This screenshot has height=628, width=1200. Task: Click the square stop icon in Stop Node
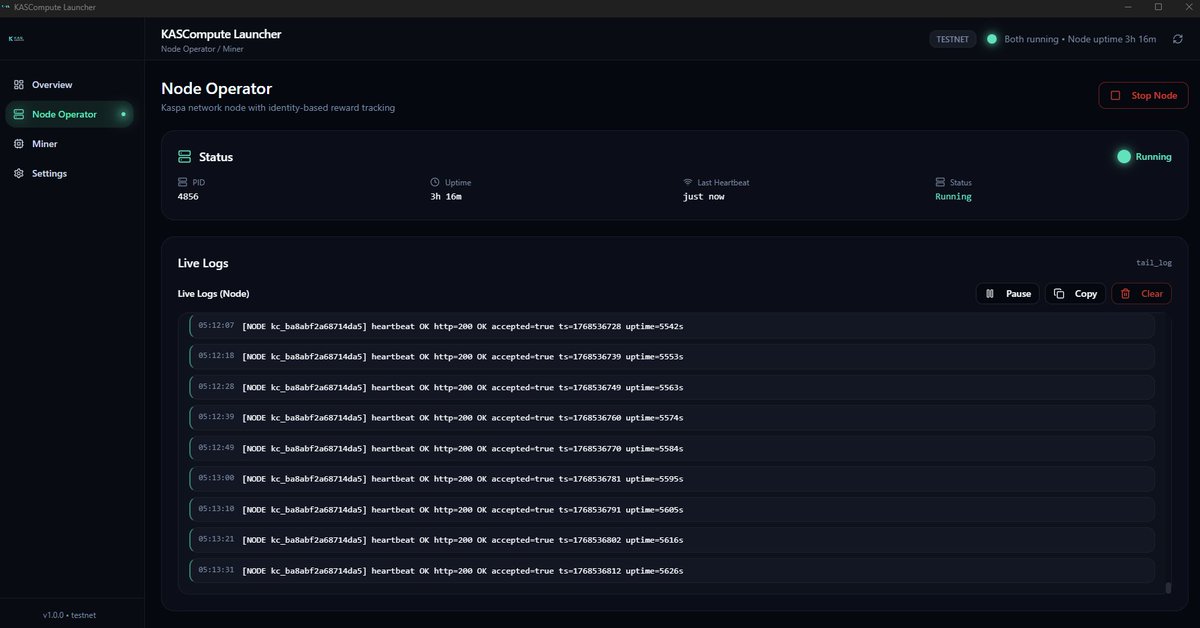(x=1115, y=95)
